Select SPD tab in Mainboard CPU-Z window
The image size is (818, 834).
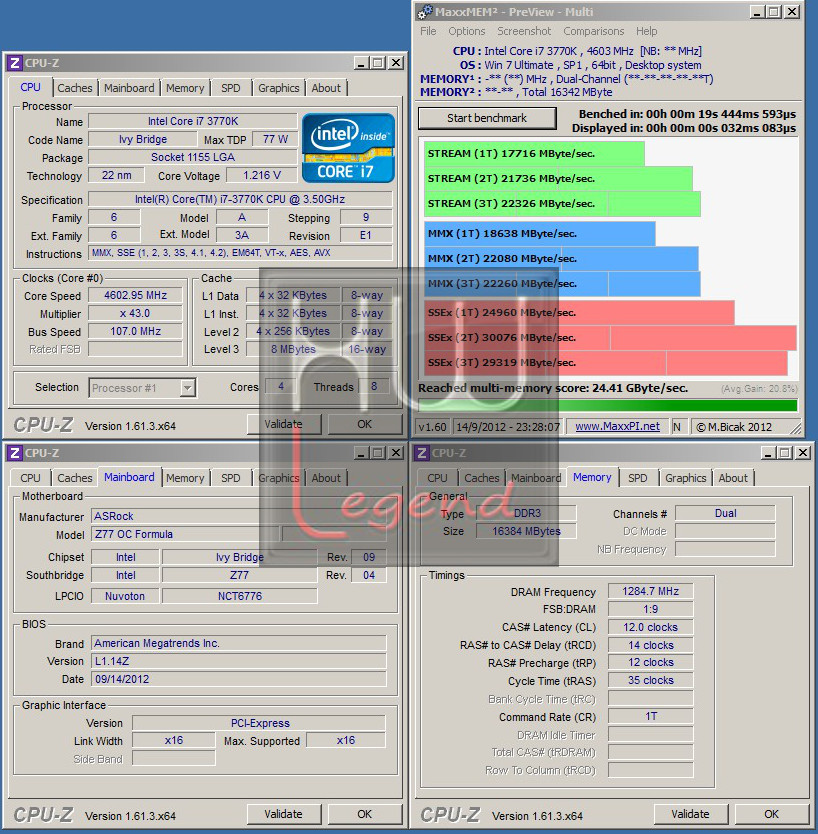pos(230,478)
